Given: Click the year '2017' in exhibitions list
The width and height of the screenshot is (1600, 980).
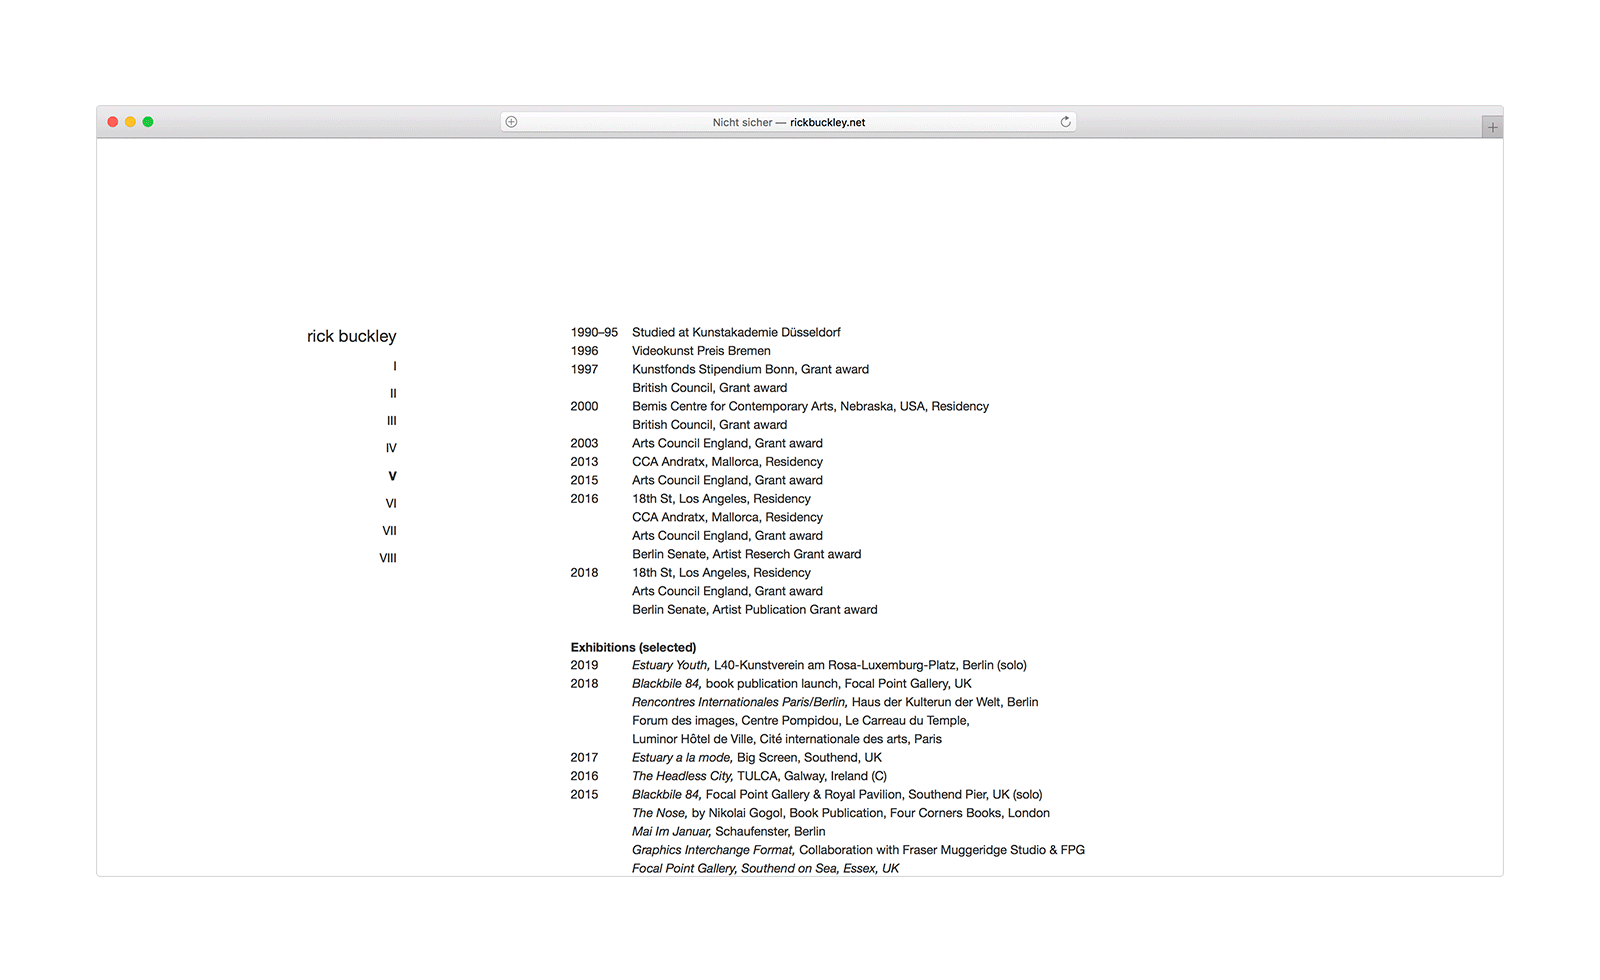Looking at the screenshot, I should point(584,758).
